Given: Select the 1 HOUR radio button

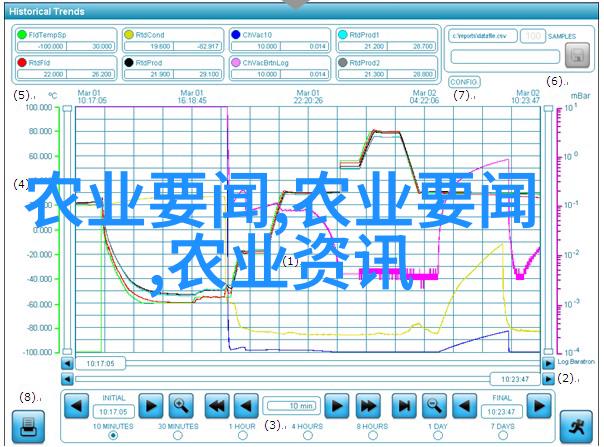Looking at the screenshot, I should tap(243, 435).
